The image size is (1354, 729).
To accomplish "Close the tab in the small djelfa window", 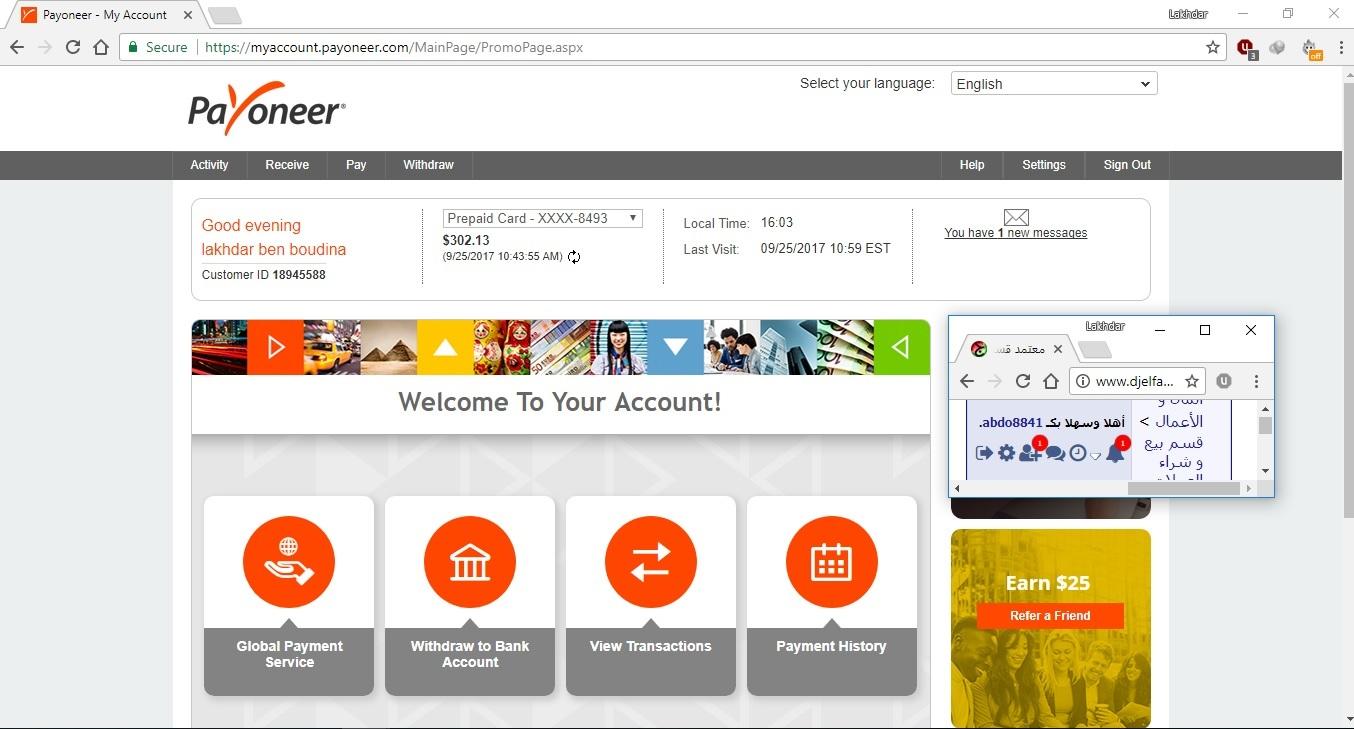I will click(x=1058, y=349).
